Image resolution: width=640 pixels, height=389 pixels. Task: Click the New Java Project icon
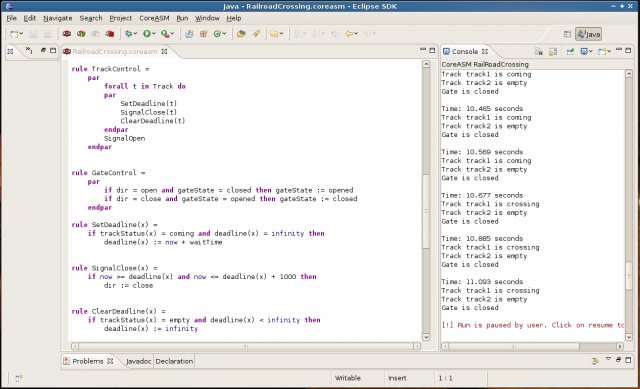point(189,34)
